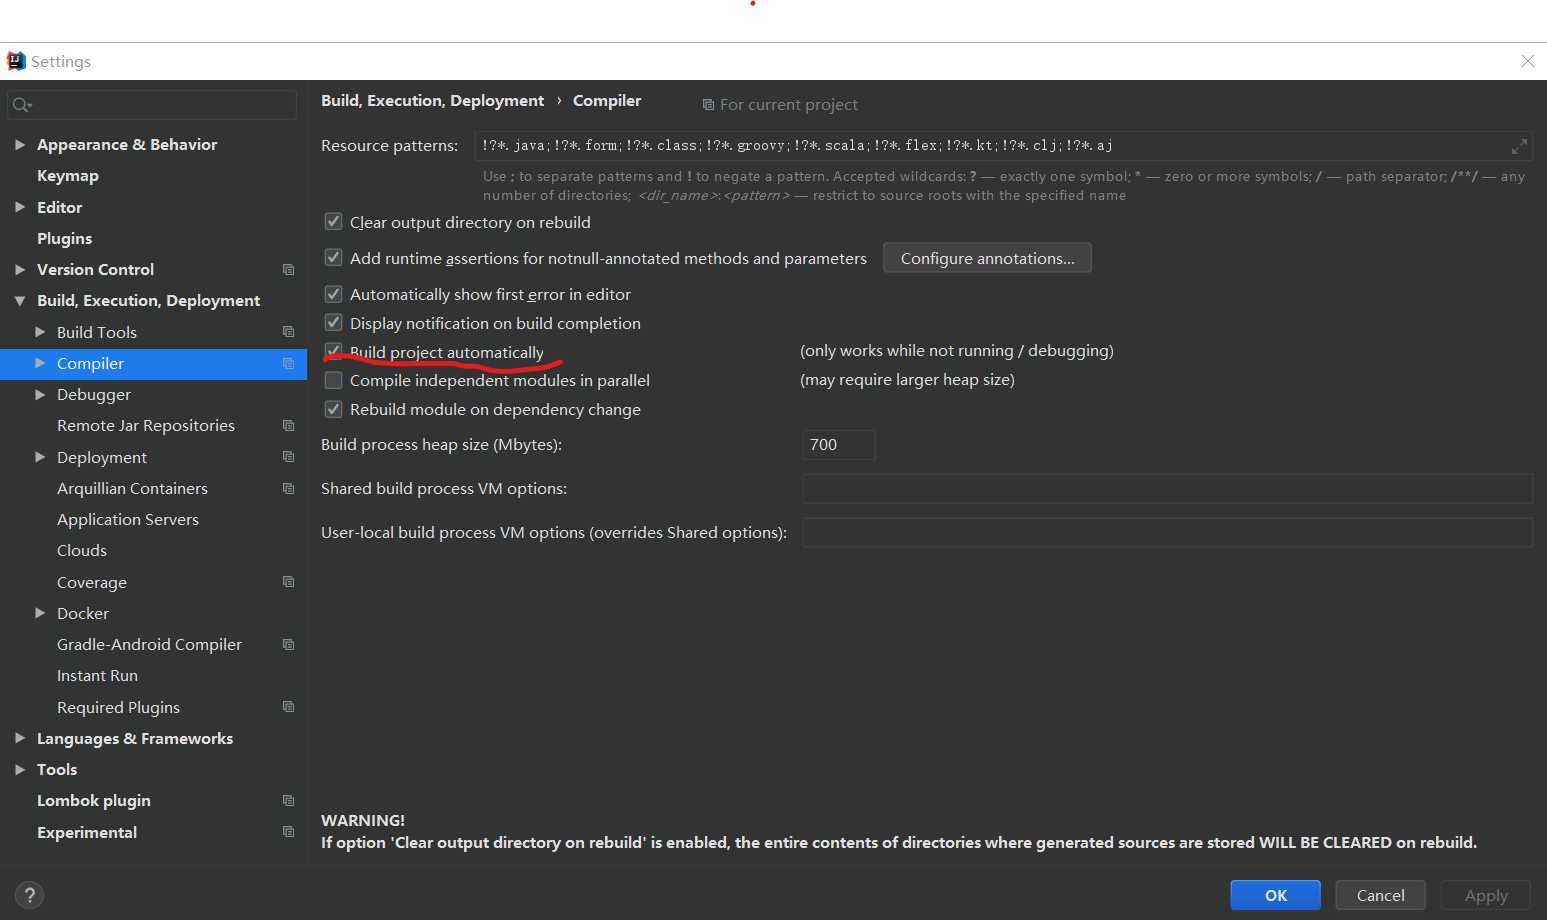Click the project-level icon beside Deployment

(x=288, y=457)
